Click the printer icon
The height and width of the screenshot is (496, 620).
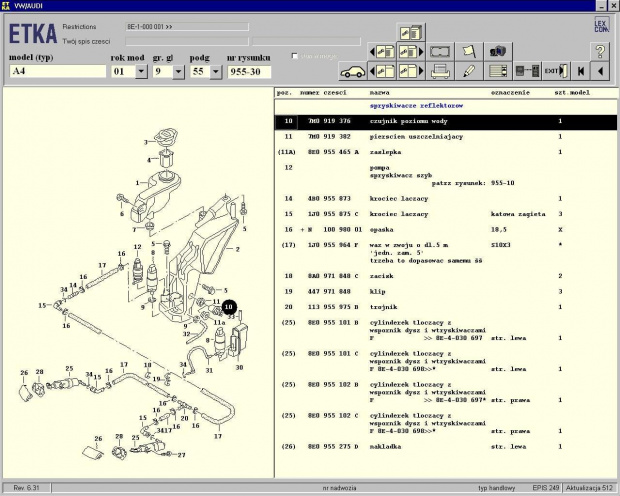pyautogui.click(x=440, y=71)
